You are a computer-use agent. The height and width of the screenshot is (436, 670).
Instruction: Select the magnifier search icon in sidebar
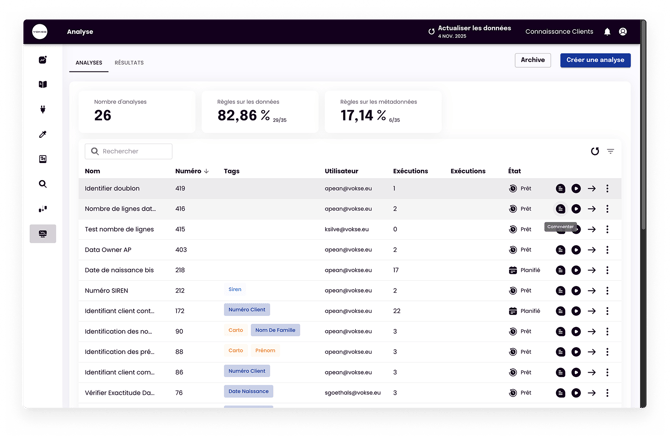[43, 184]
